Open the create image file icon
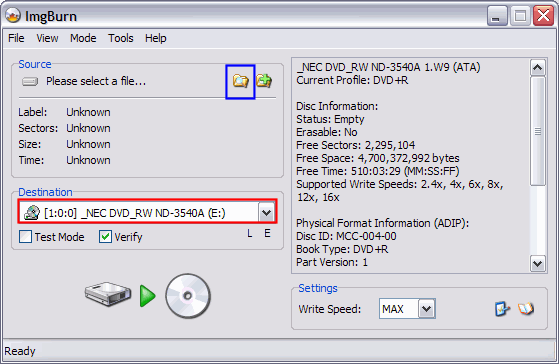 tap(264, 81)
